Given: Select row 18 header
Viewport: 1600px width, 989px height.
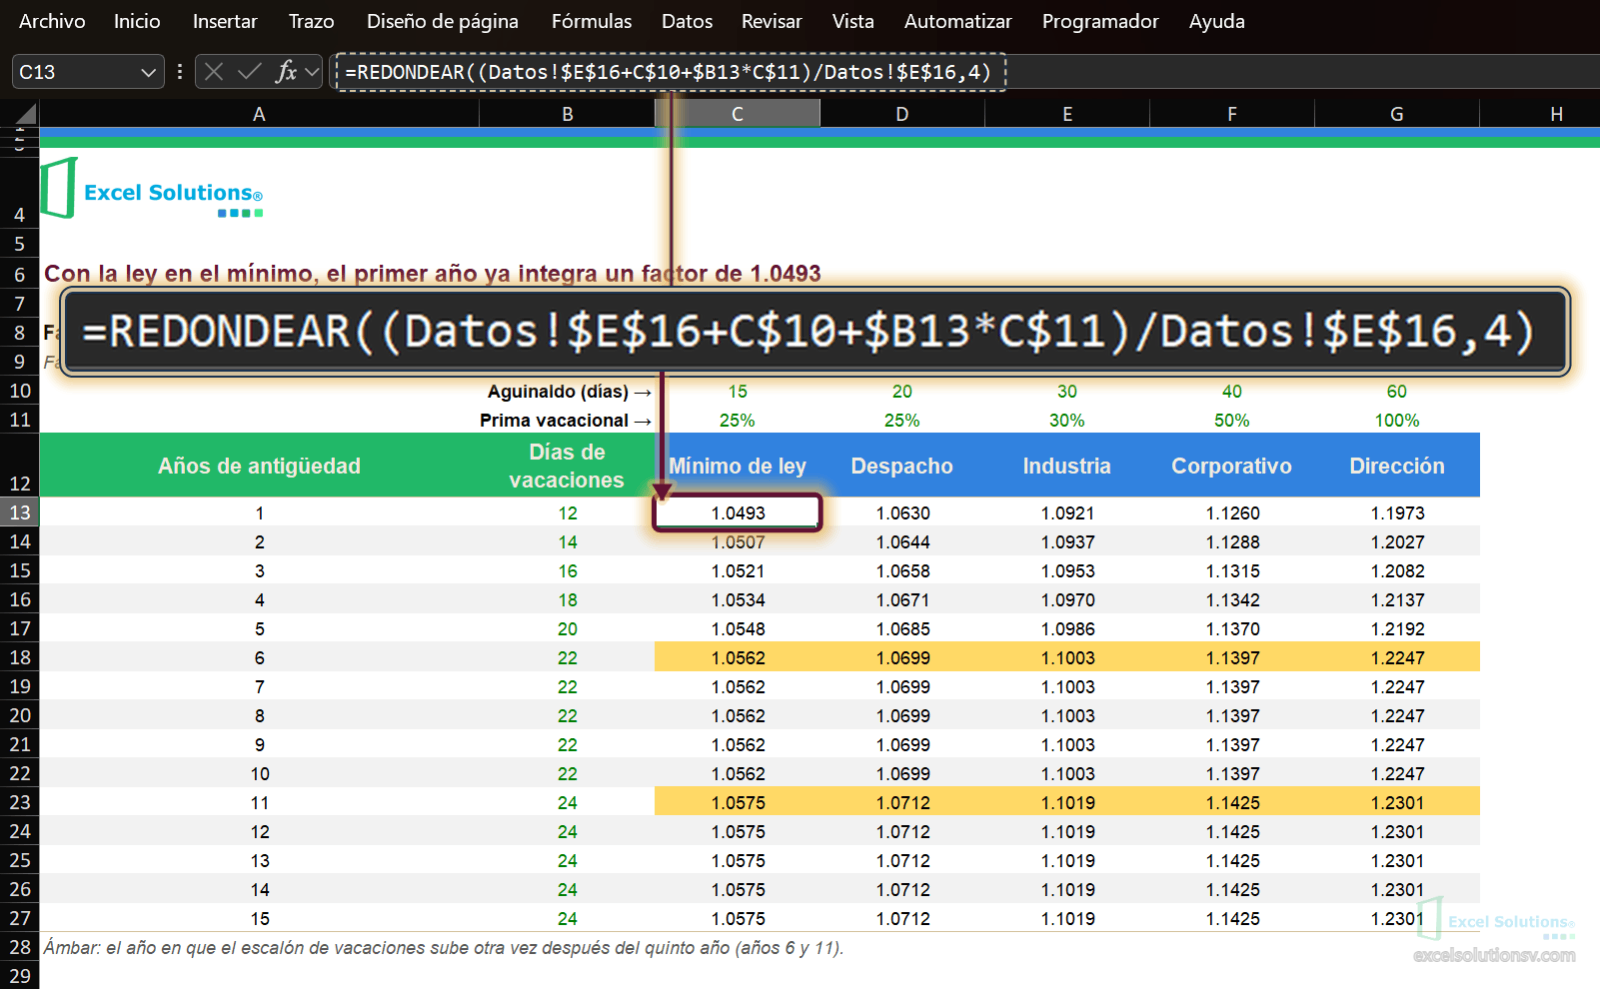Looking at the screenshot, I should (20, 657).
